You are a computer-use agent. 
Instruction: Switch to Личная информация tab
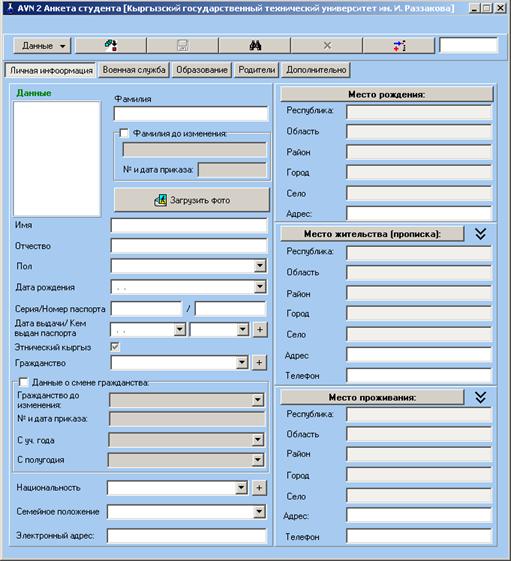coord(51,70)
